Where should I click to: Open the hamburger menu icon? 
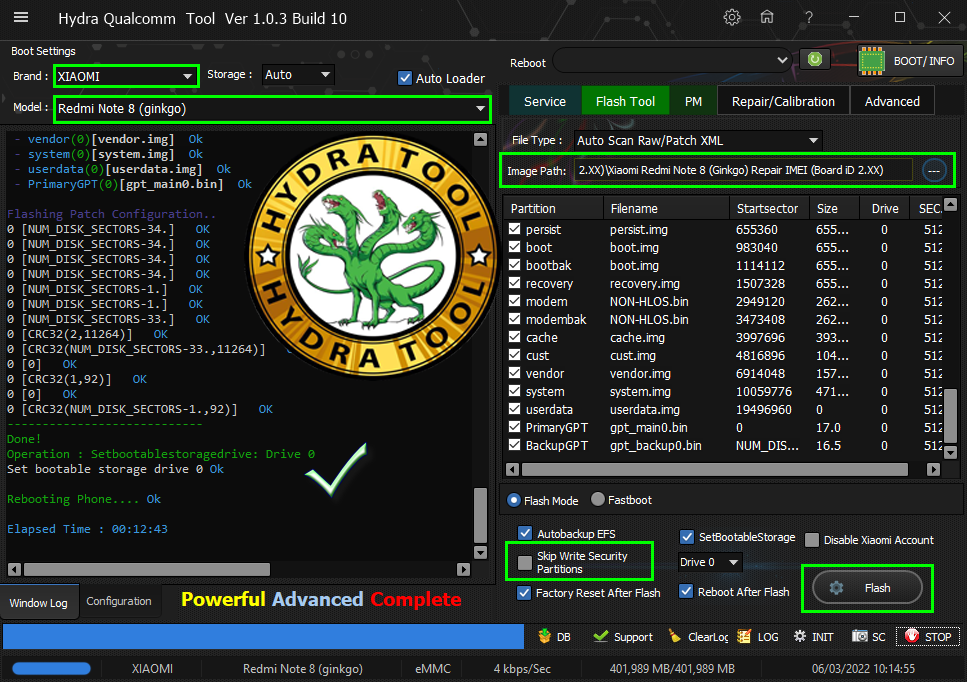pyautogui.click(x=20, y=17)
